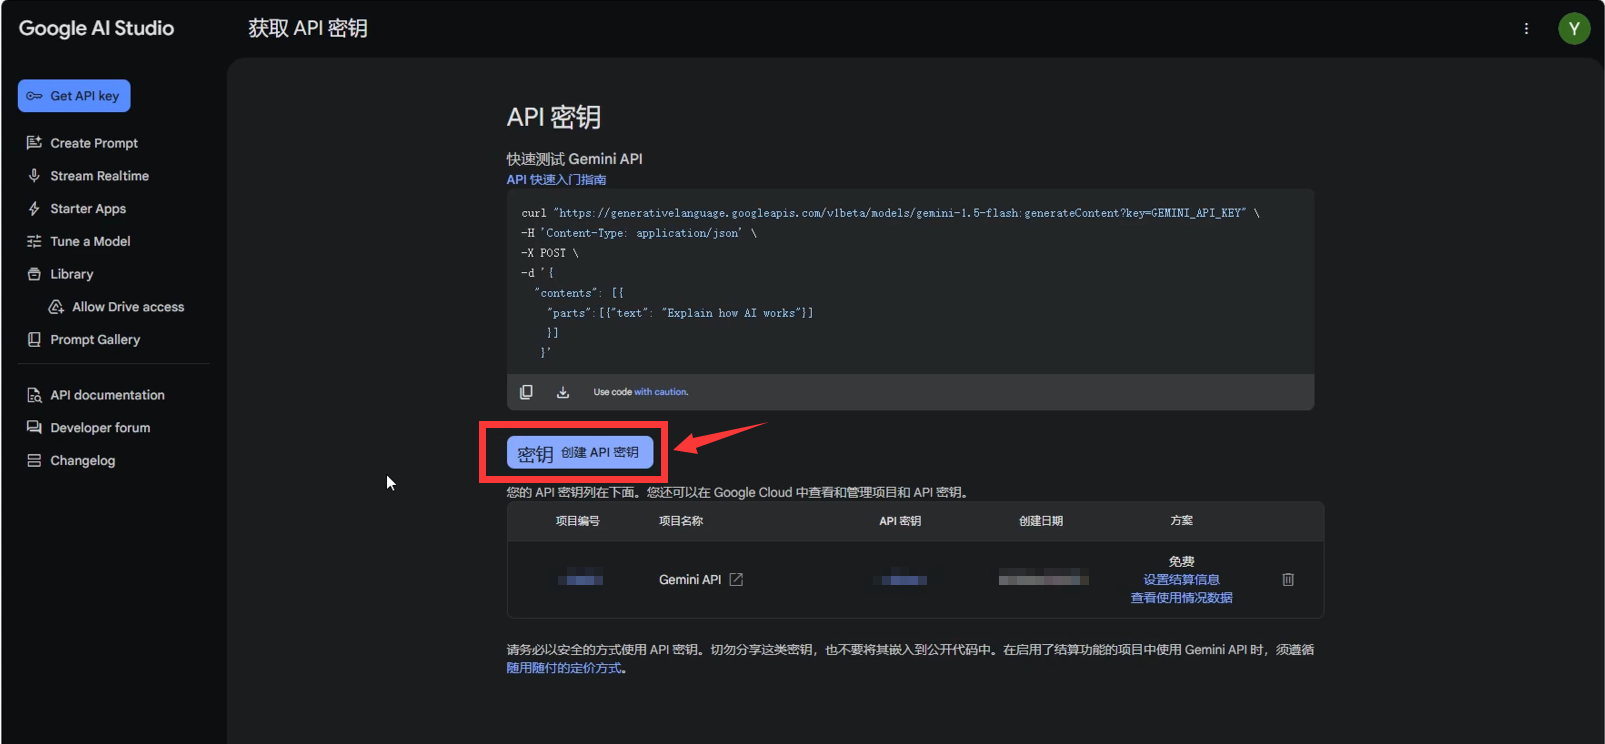Click the blurred API key value
1605x744 pixels.
point(901,580)
